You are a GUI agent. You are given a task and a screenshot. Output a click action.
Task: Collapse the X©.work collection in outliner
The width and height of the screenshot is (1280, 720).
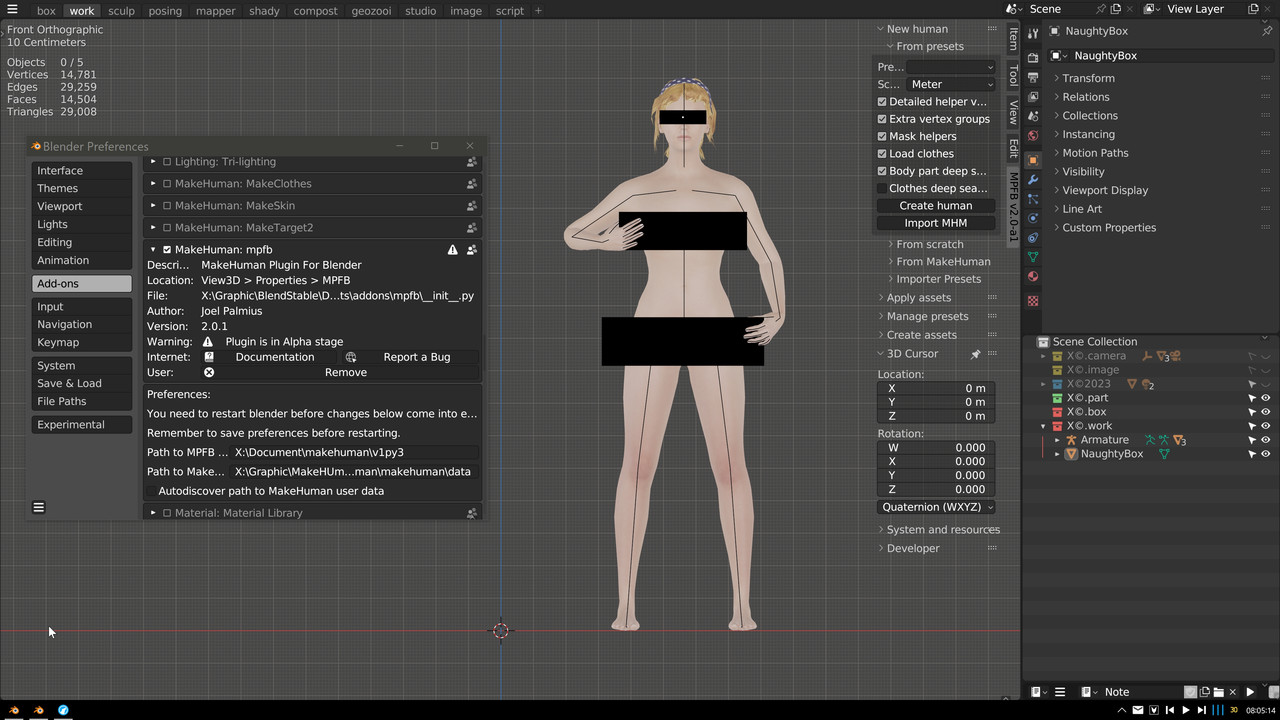(1044, 426)
